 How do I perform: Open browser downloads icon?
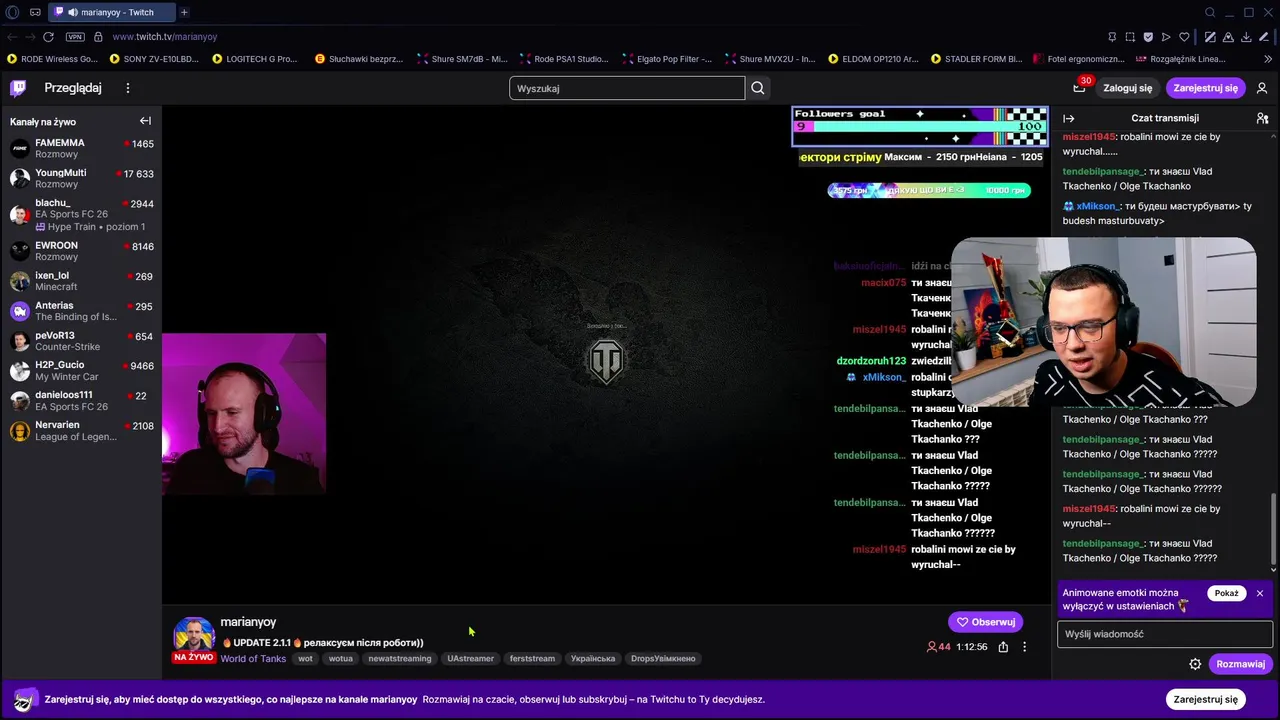[1247, 37]
